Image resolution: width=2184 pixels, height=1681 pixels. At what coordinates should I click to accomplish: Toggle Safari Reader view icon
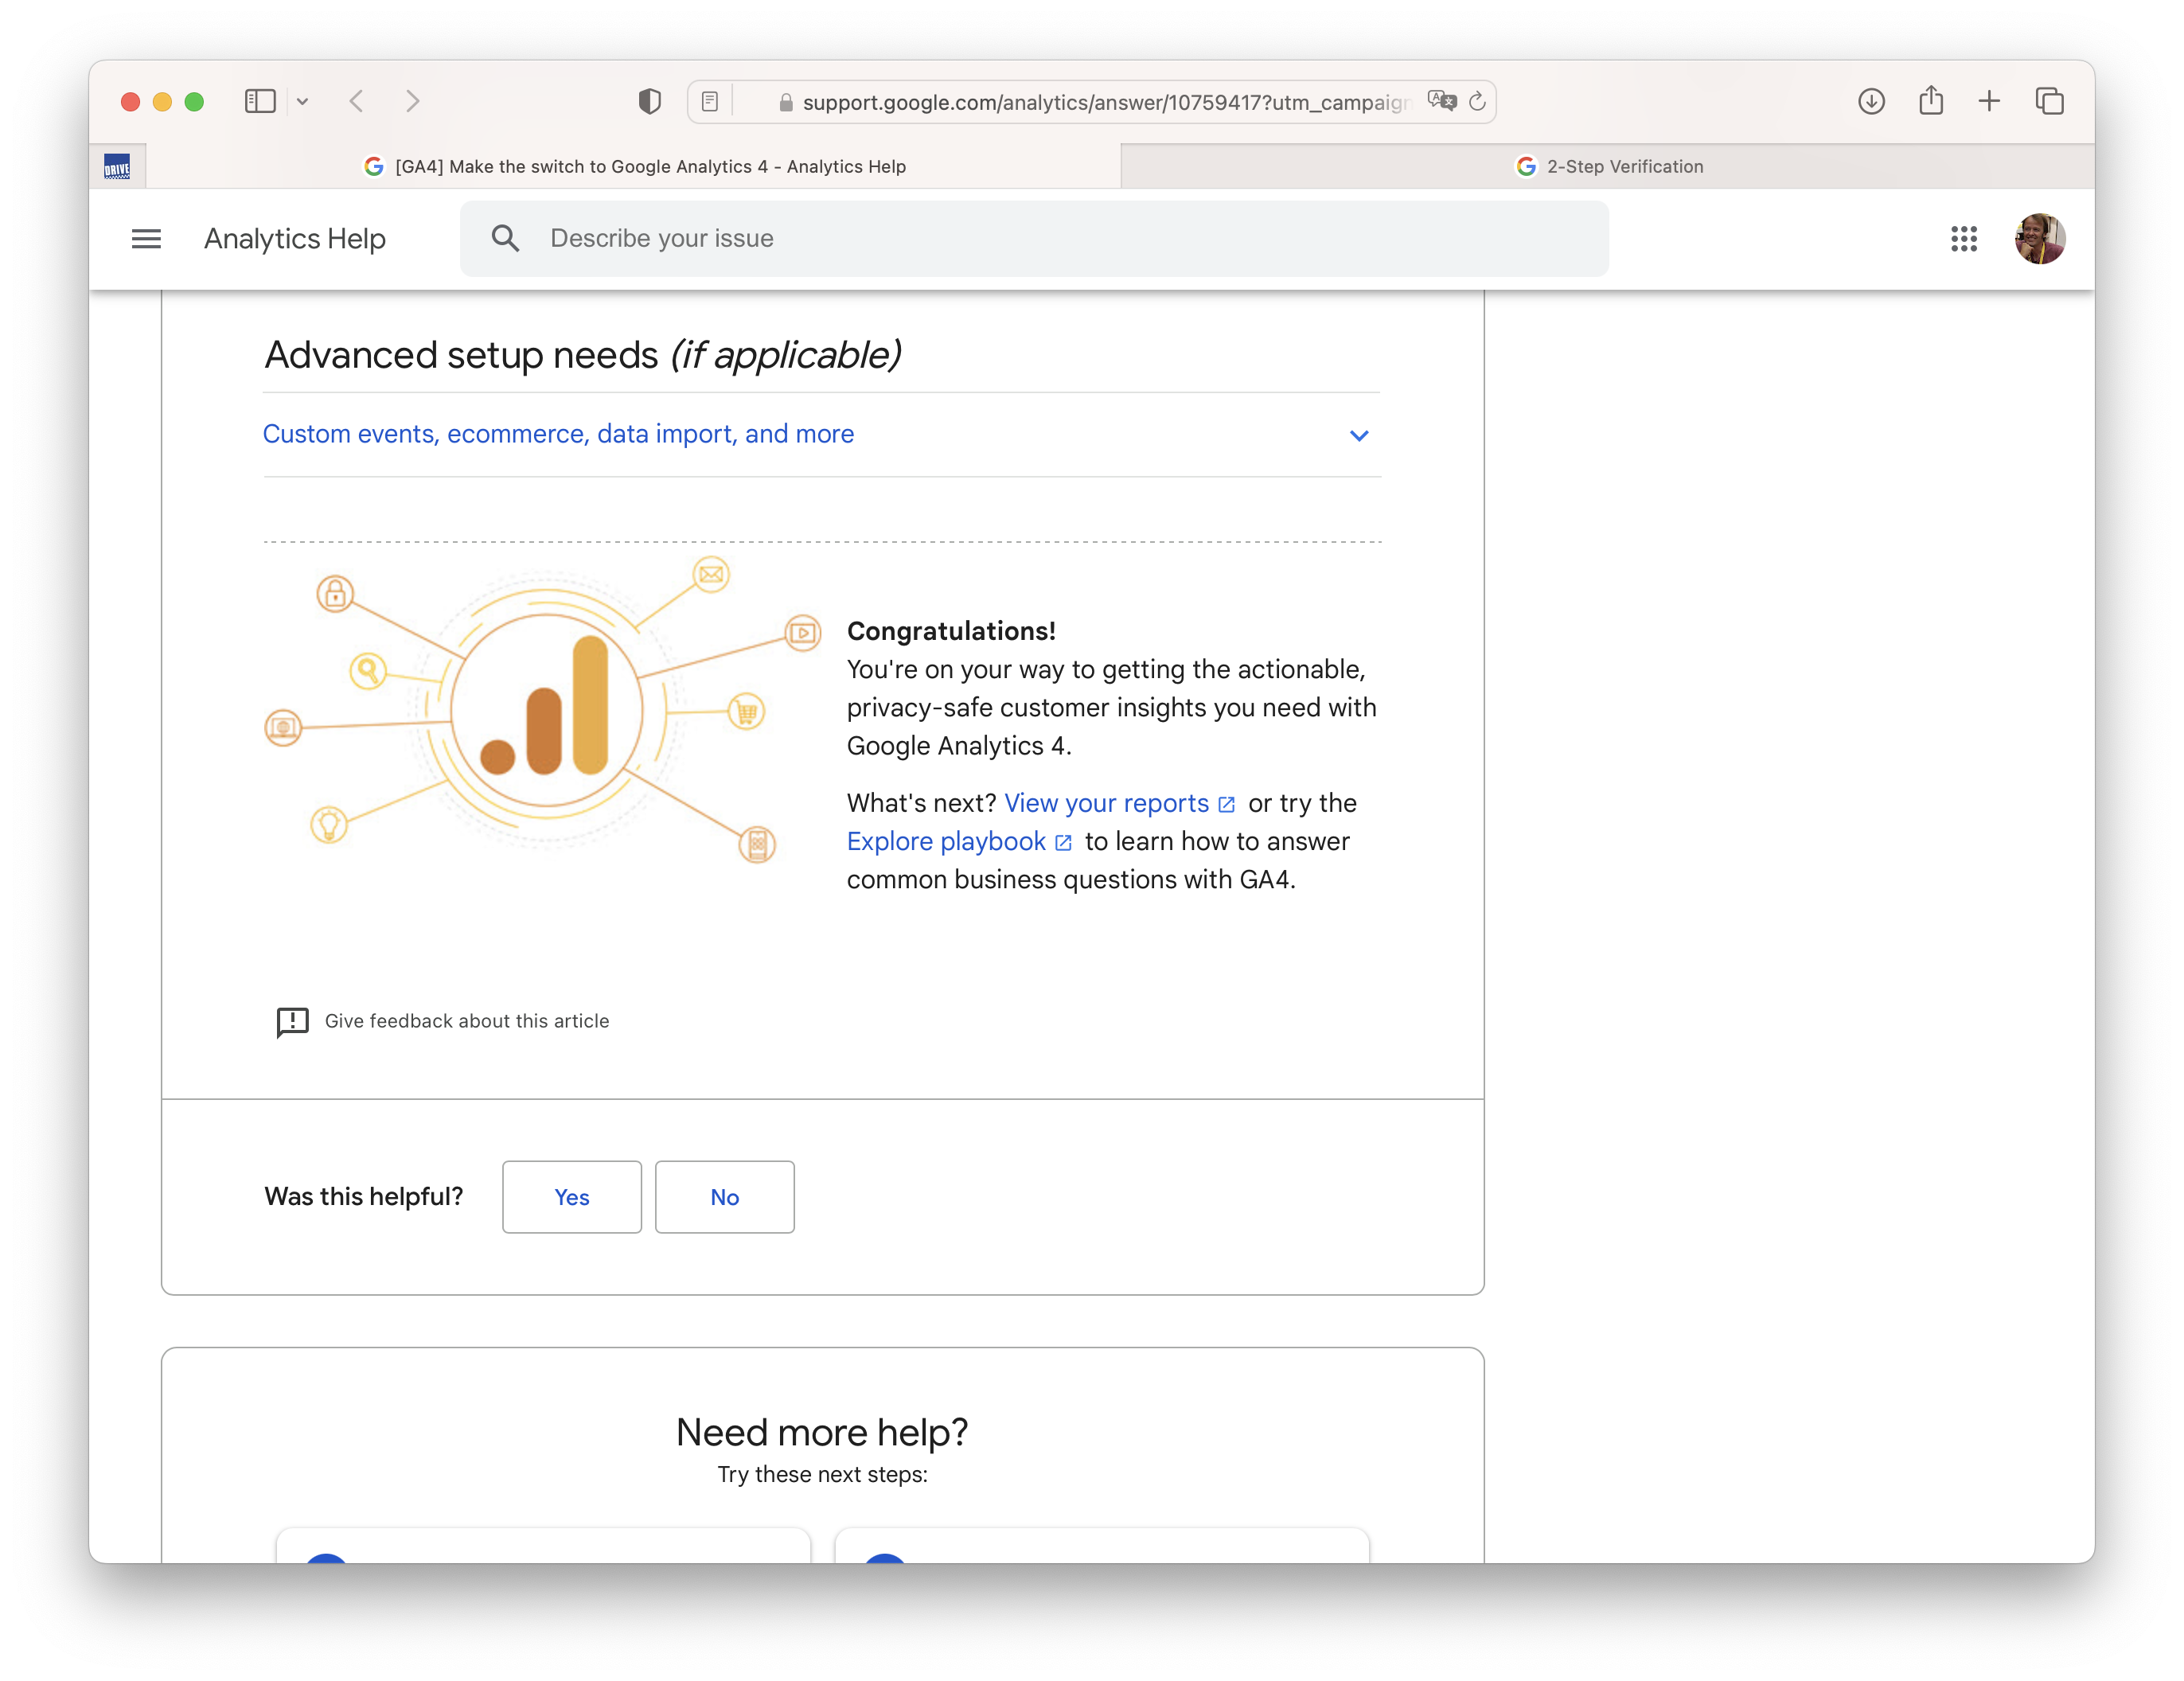[x=709, y=101]
